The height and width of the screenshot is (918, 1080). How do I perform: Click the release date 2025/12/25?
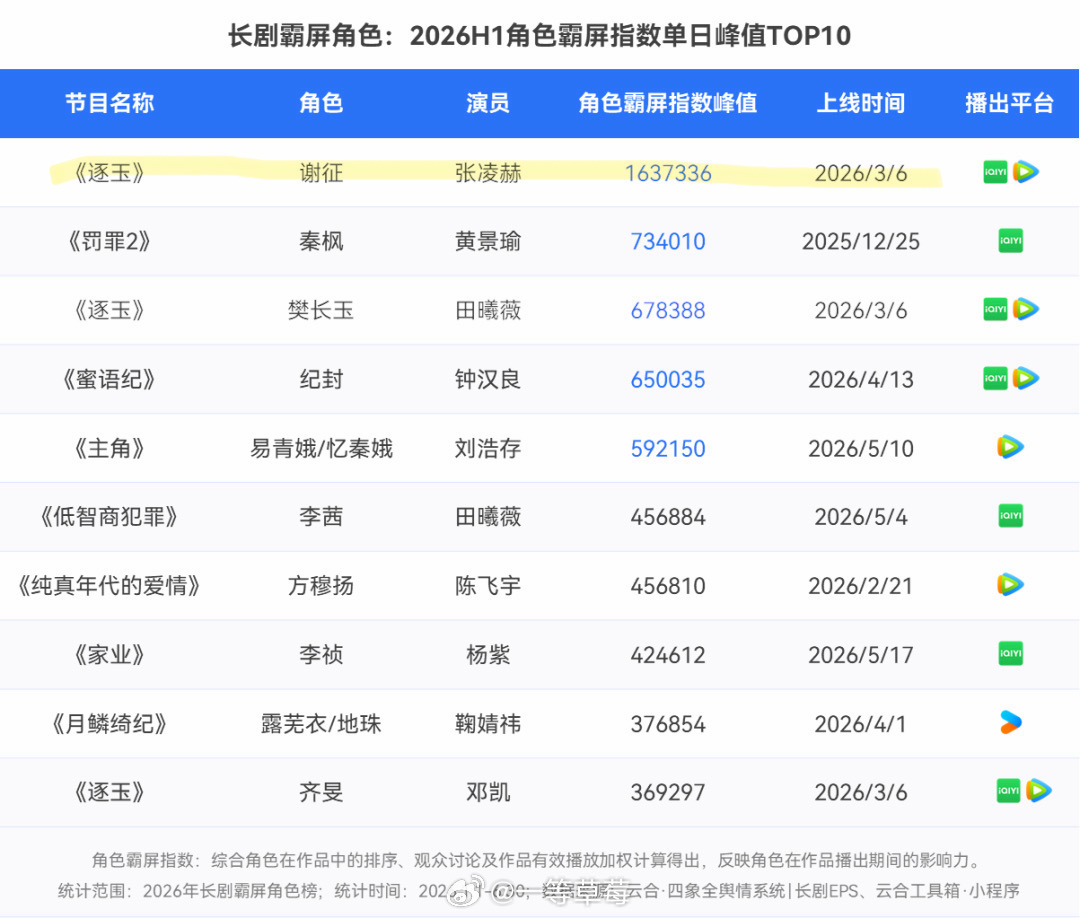tap(860, 242)
